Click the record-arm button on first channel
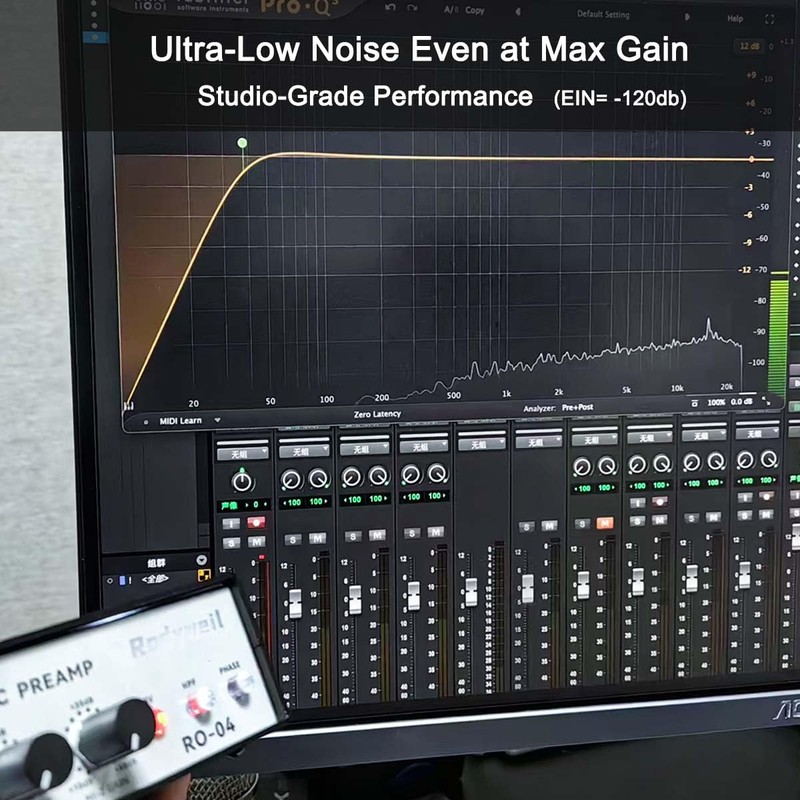800x800 pixels. pyautogui.click(x=256, y=522)
